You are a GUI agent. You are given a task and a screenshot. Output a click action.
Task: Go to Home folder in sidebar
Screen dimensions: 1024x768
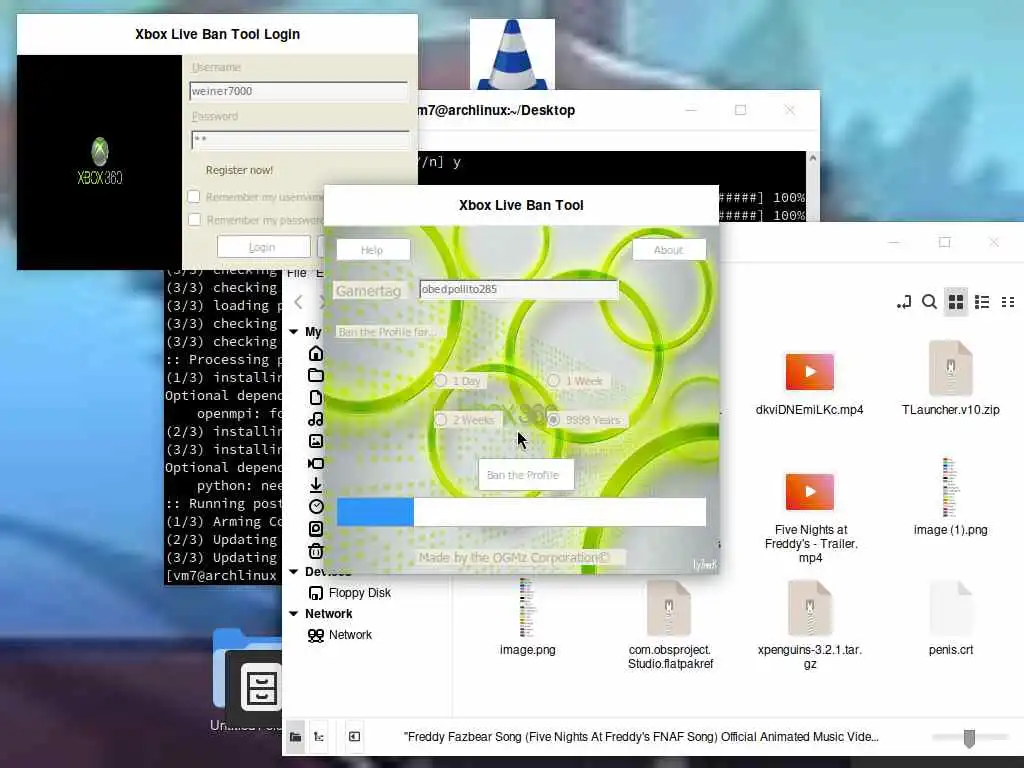[315, 353]
